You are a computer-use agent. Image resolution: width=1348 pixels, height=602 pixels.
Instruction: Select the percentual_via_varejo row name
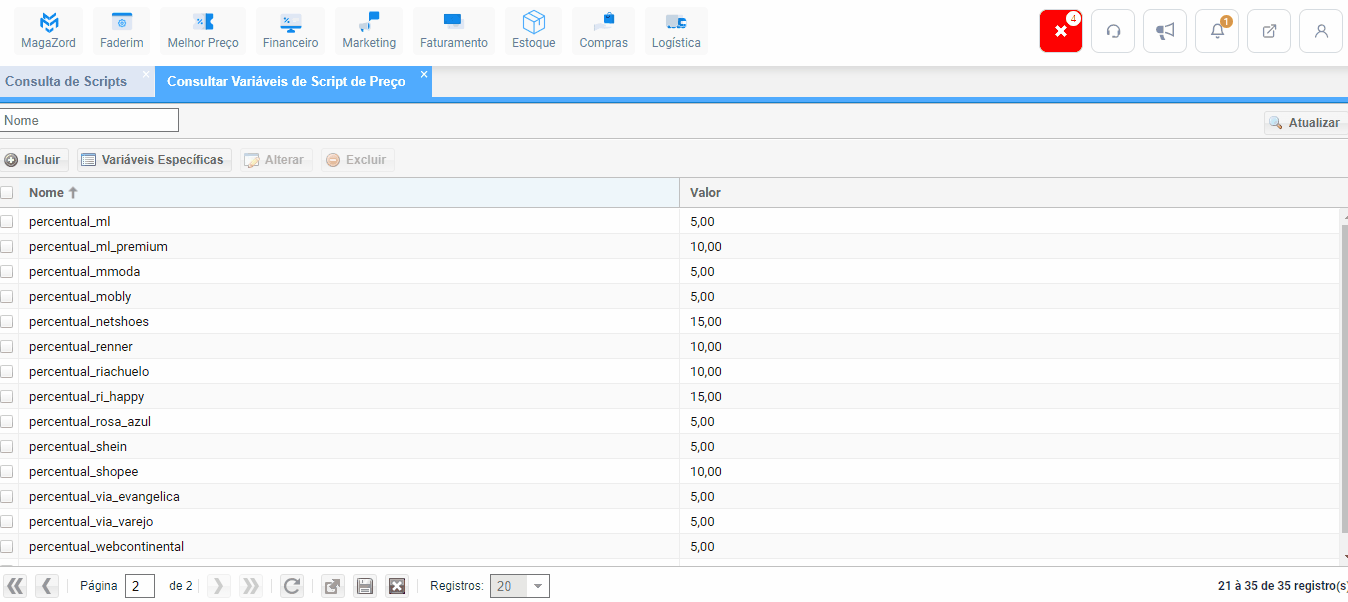point(91,521)
